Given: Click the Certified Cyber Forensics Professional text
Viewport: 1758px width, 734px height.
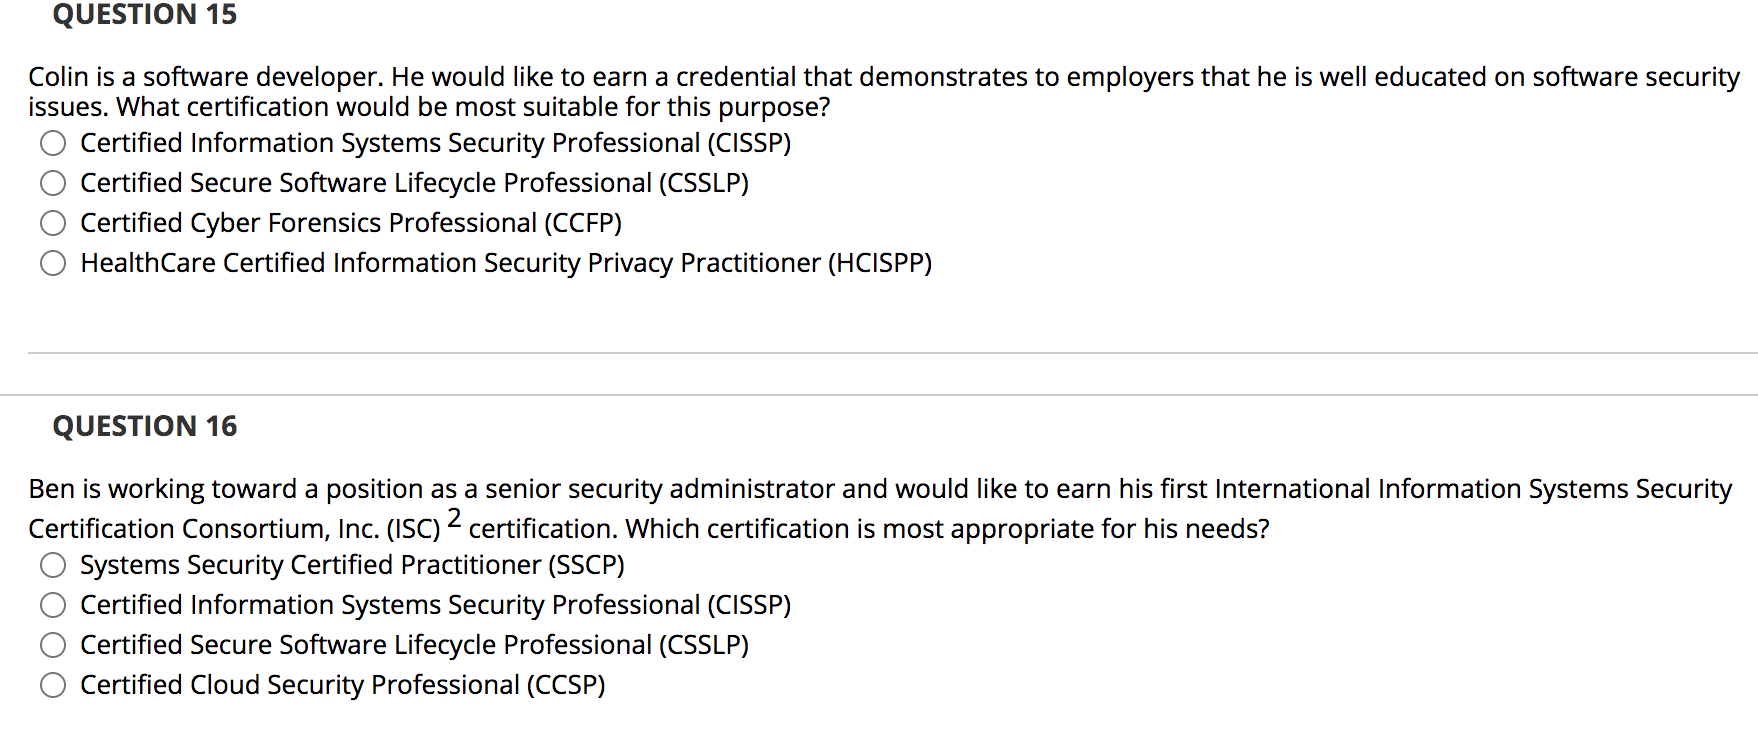Looking at the screenshot, I should click(350, 224).
